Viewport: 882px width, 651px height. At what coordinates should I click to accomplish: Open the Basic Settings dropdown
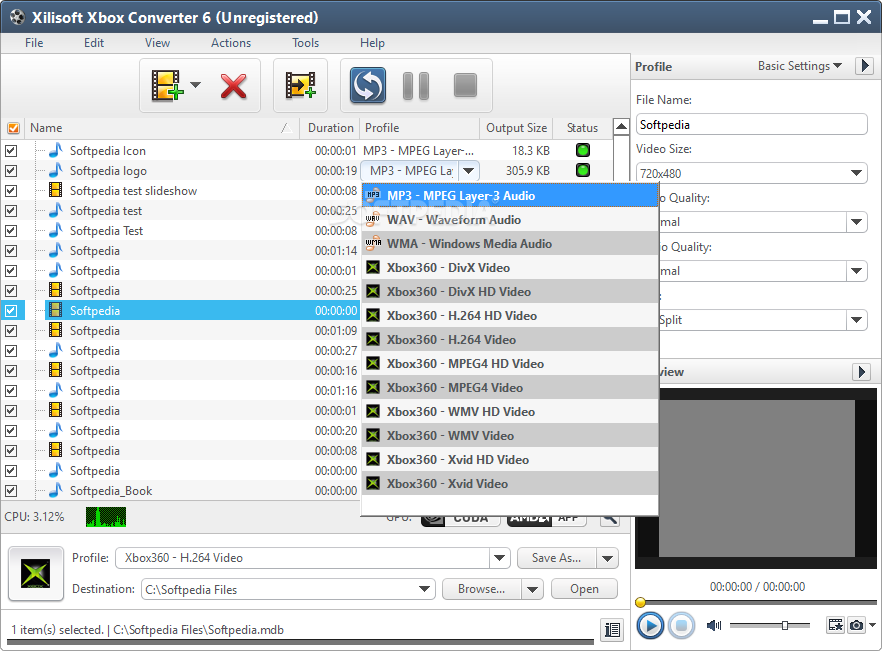(x=799, y=66)
